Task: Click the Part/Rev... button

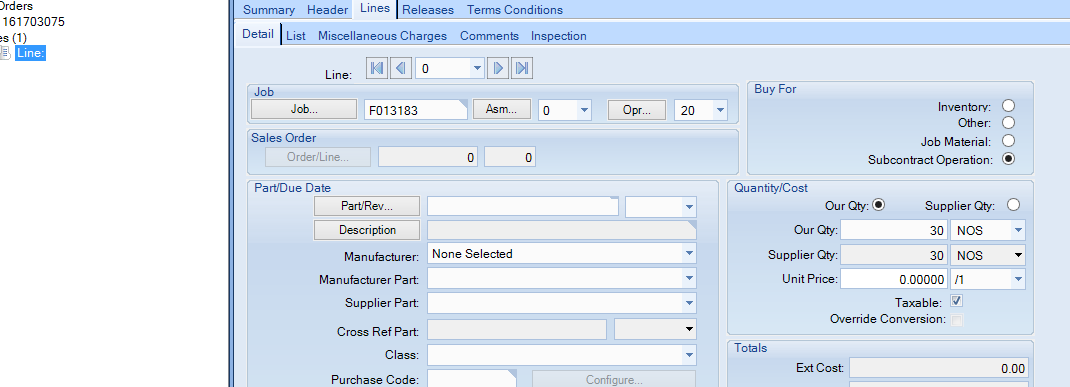Action: pyautogui.click(x=367, y=205)
